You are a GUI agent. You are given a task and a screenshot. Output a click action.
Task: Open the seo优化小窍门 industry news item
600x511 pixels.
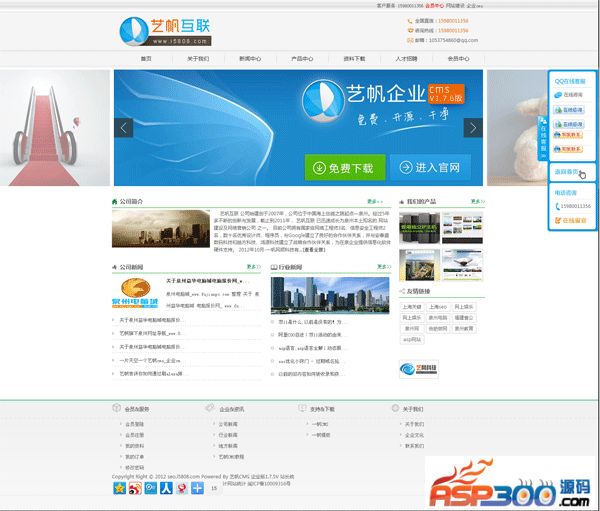[309, 361]
